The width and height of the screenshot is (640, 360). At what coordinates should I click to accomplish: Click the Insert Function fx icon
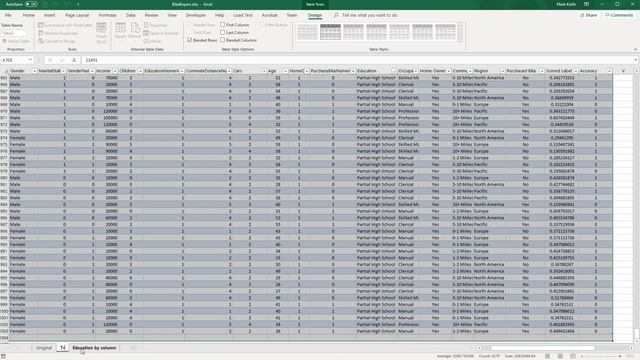74,60
